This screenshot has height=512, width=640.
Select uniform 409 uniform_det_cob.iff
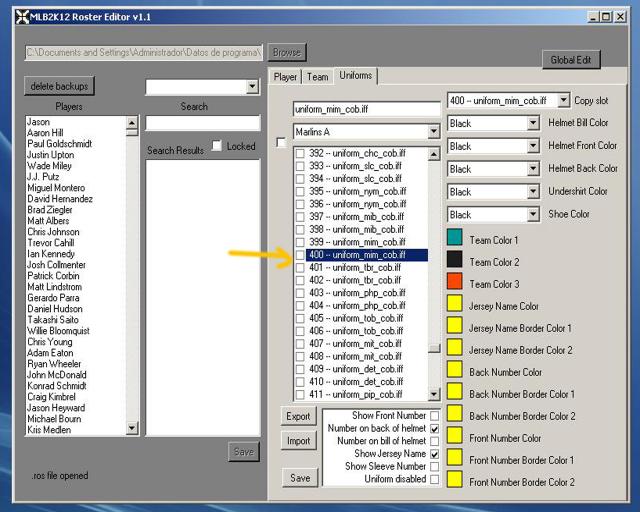tap(356, 369)
